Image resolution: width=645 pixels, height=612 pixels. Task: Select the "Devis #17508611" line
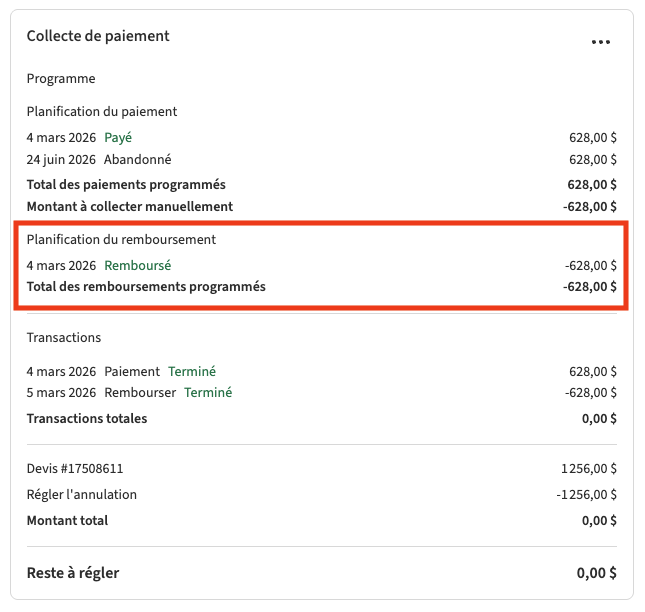(x=75, y=468)
